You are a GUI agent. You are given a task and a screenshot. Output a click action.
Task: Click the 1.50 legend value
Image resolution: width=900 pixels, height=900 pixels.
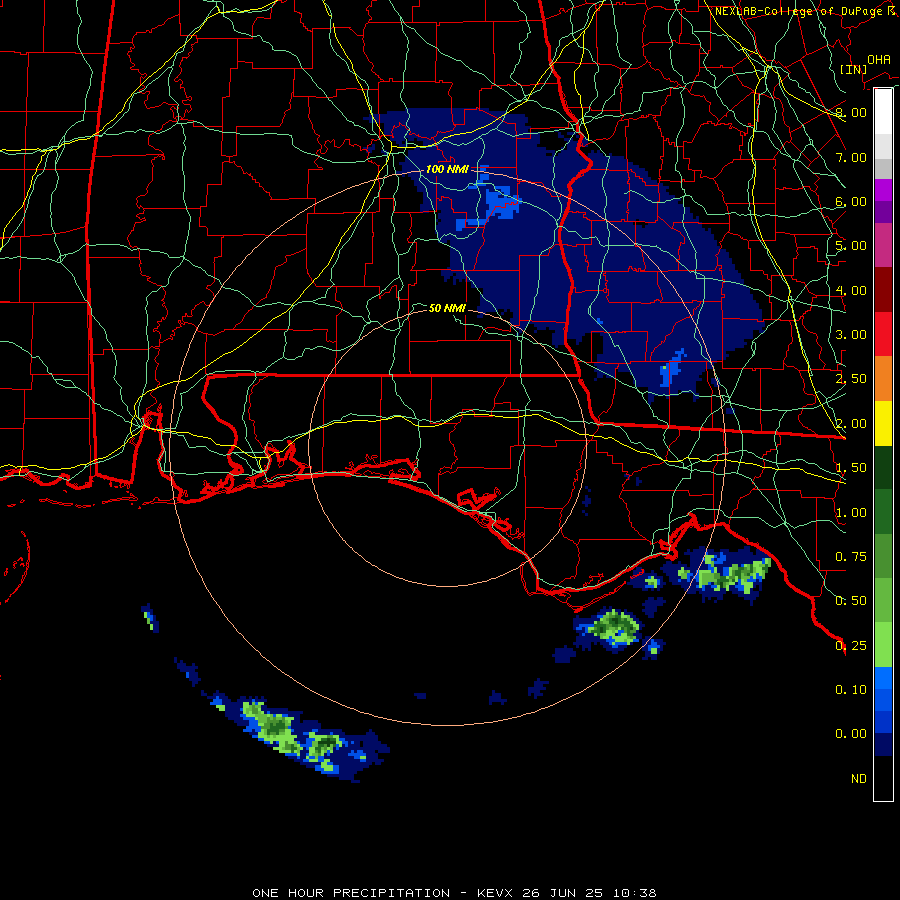point(850,468)
